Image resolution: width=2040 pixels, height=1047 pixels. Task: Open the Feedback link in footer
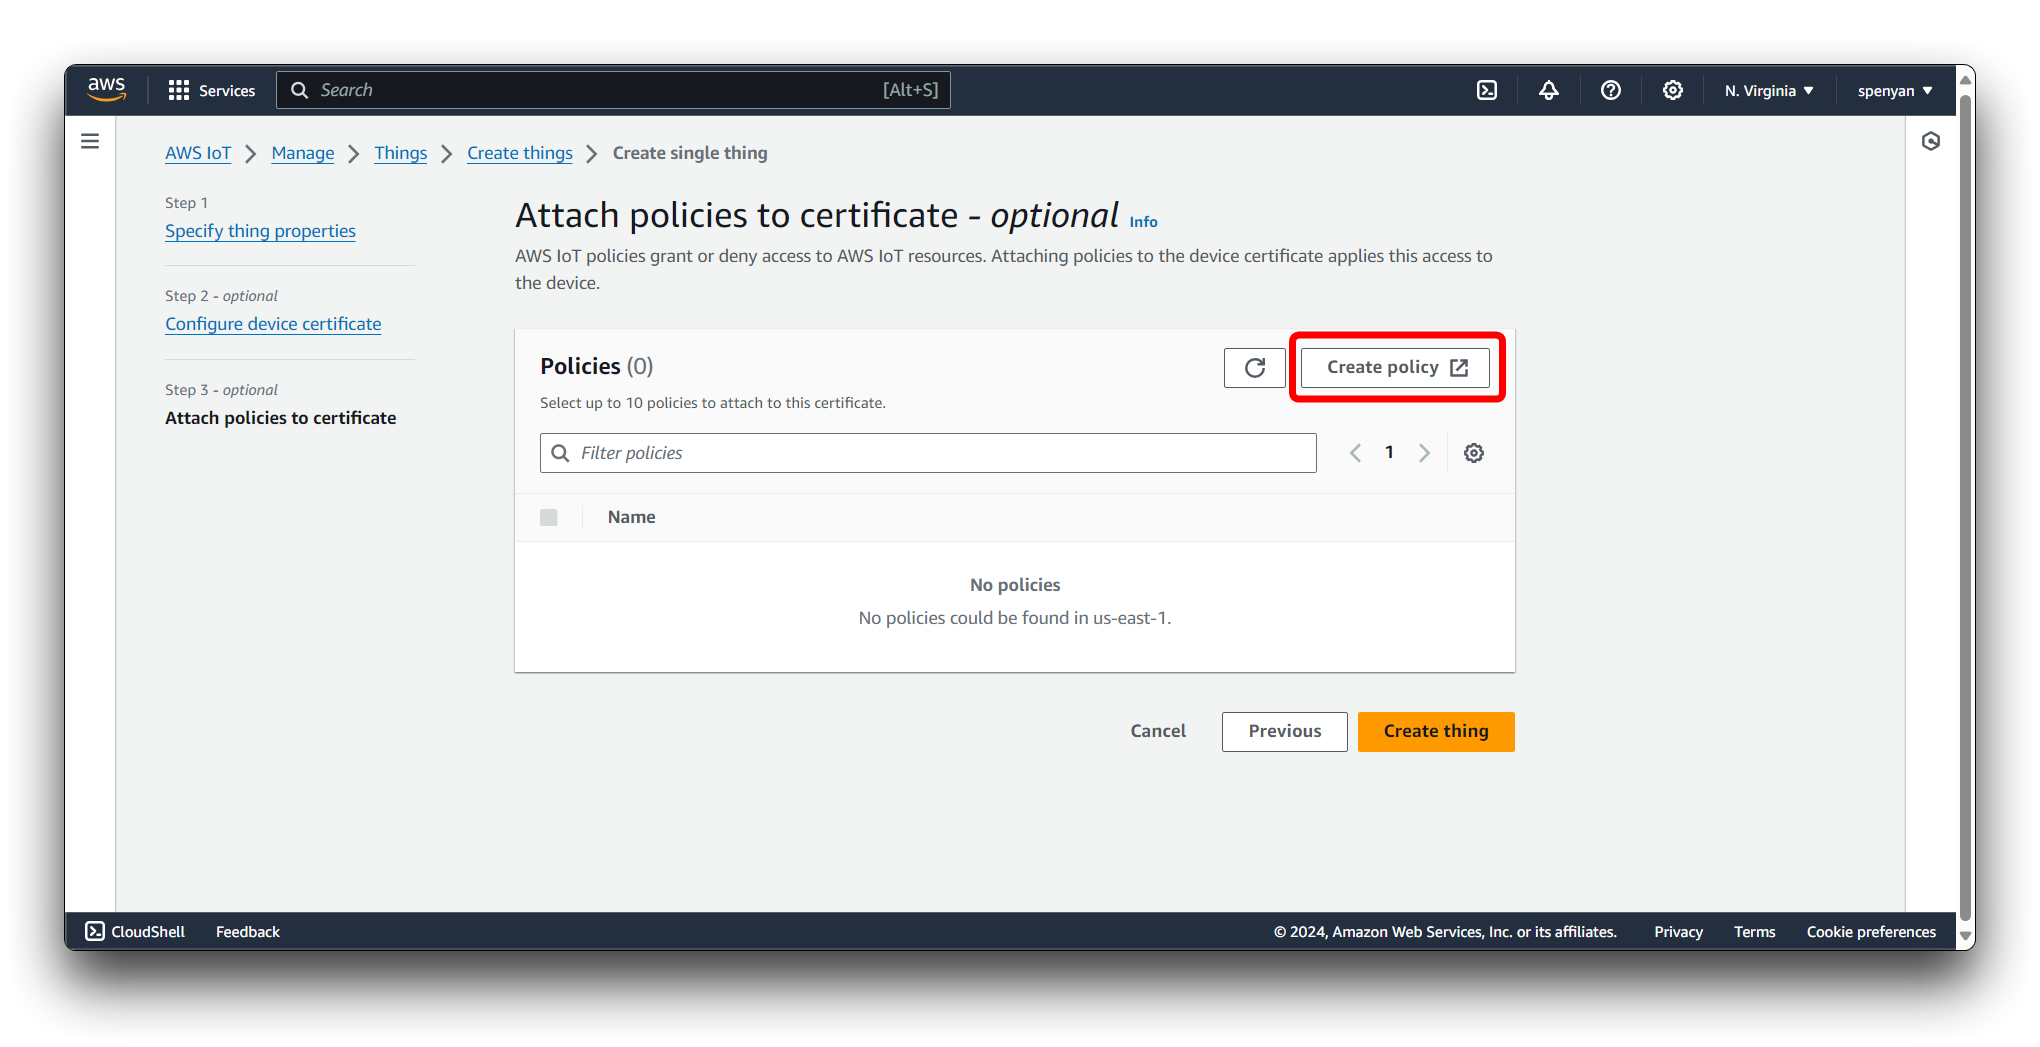pyautogui.click(x=247, y=931)
